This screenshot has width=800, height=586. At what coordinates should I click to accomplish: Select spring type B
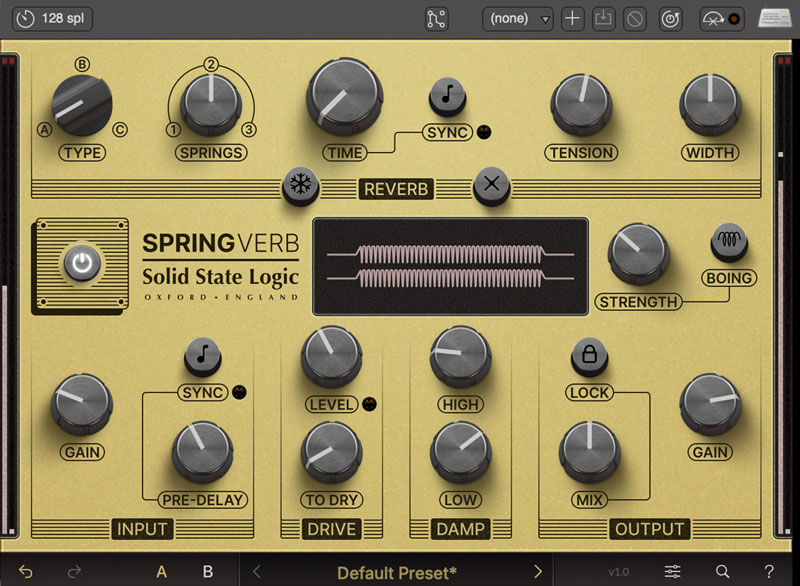pyautogui.click(x=82, y=64)
